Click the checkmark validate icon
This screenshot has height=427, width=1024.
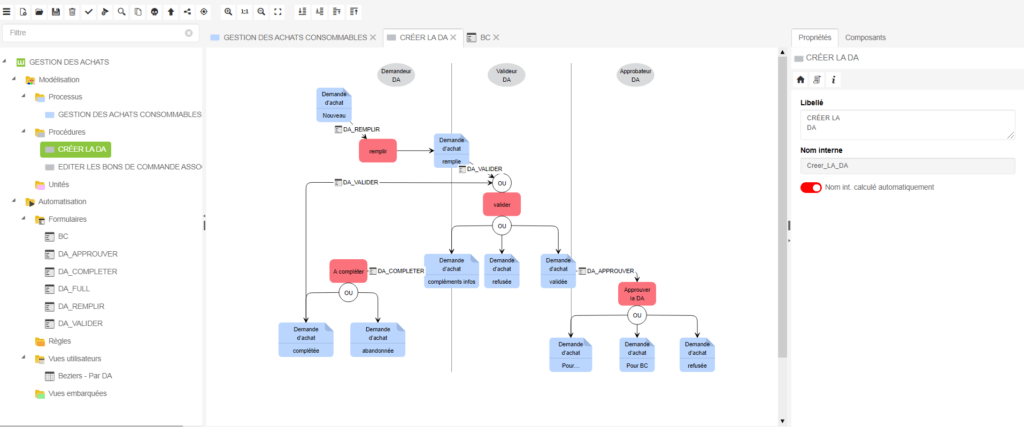point(88,11)
